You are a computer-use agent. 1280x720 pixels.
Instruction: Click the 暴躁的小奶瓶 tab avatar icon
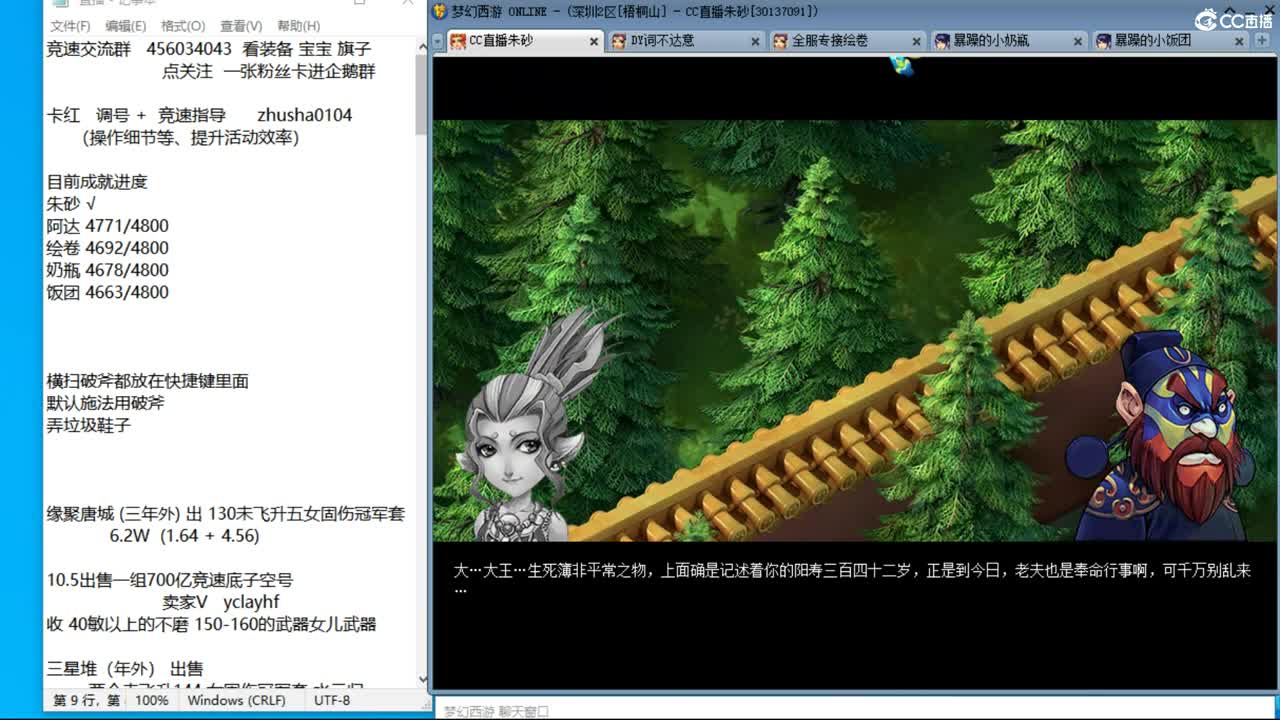point(942,41)
